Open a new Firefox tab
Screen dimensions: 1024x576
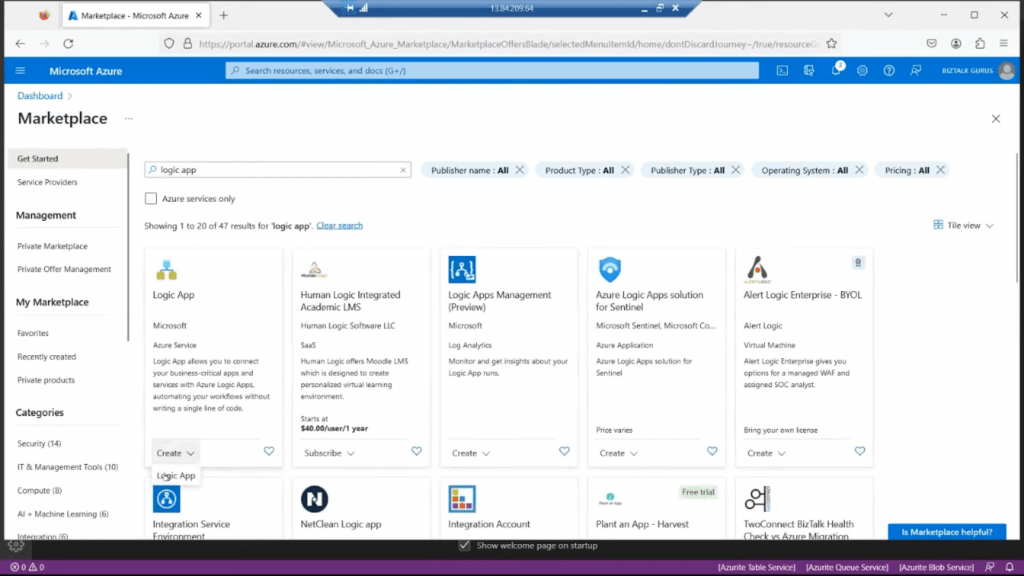click(x=224, y=15)
